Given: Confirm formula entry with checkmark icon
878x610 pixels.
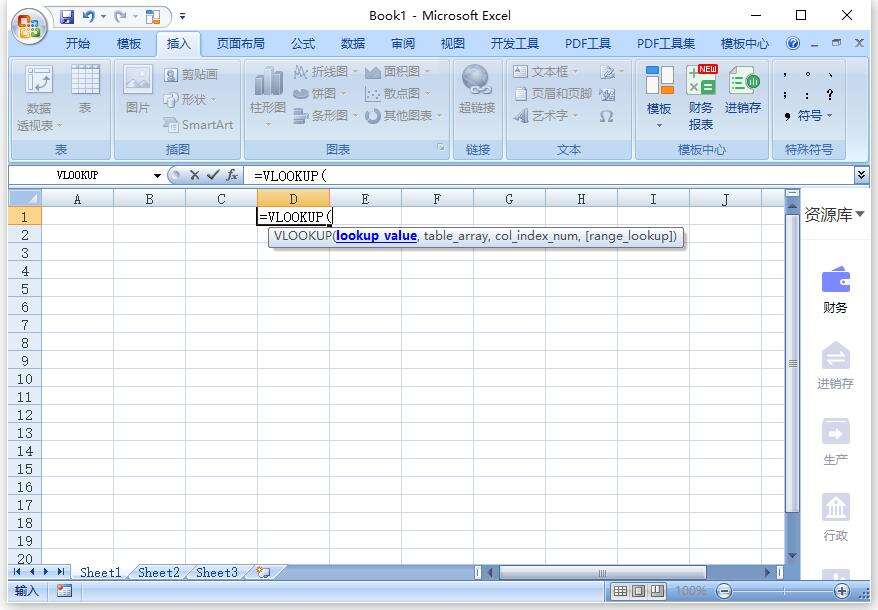Looking at the screenshot, I should tap(213, 175).
